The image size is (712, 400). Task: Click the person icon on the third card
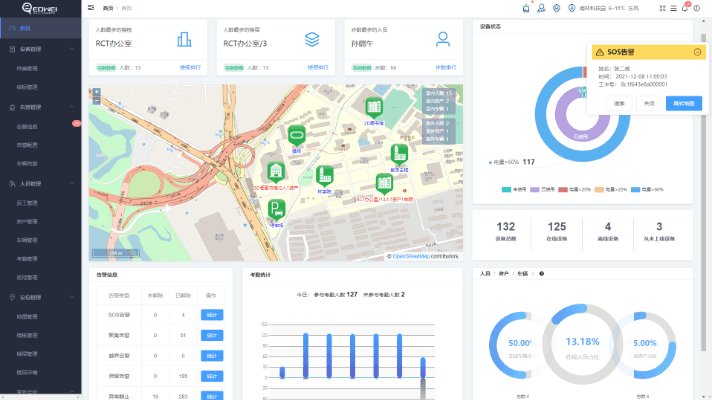pos(443,40)
